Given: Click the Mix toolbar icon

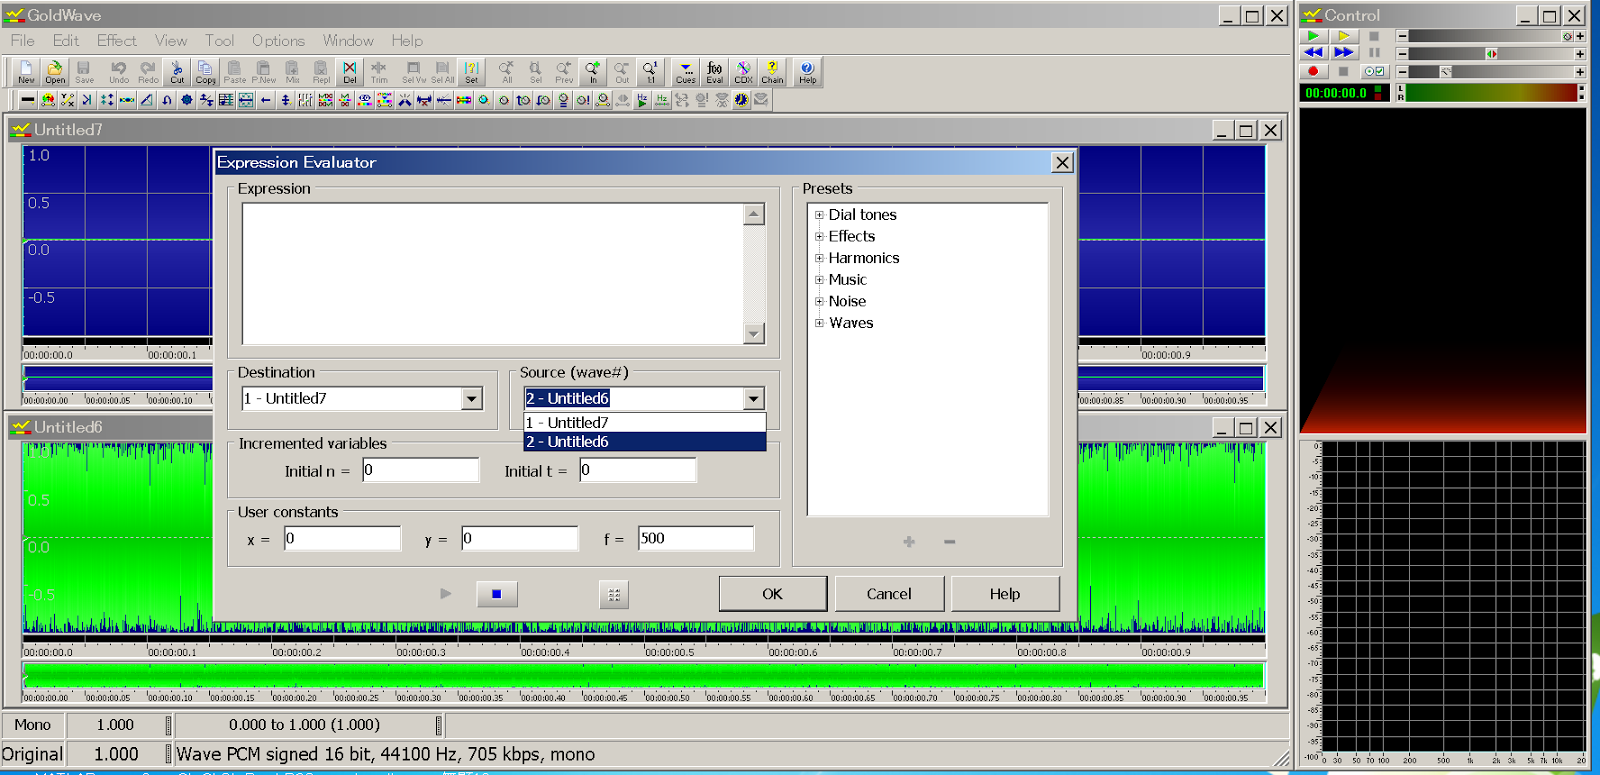Looking at the screenshot, I should (x=292, y=72).
